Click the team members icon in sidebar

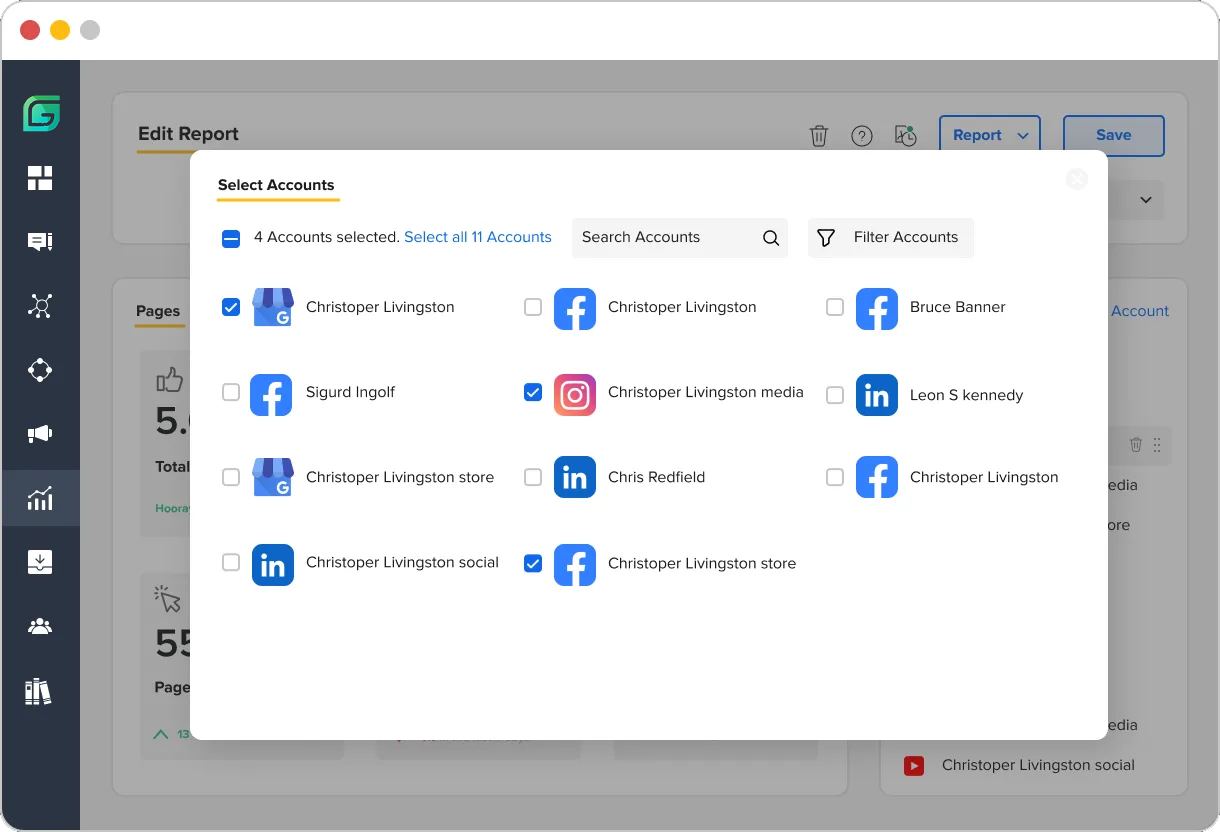40,627
